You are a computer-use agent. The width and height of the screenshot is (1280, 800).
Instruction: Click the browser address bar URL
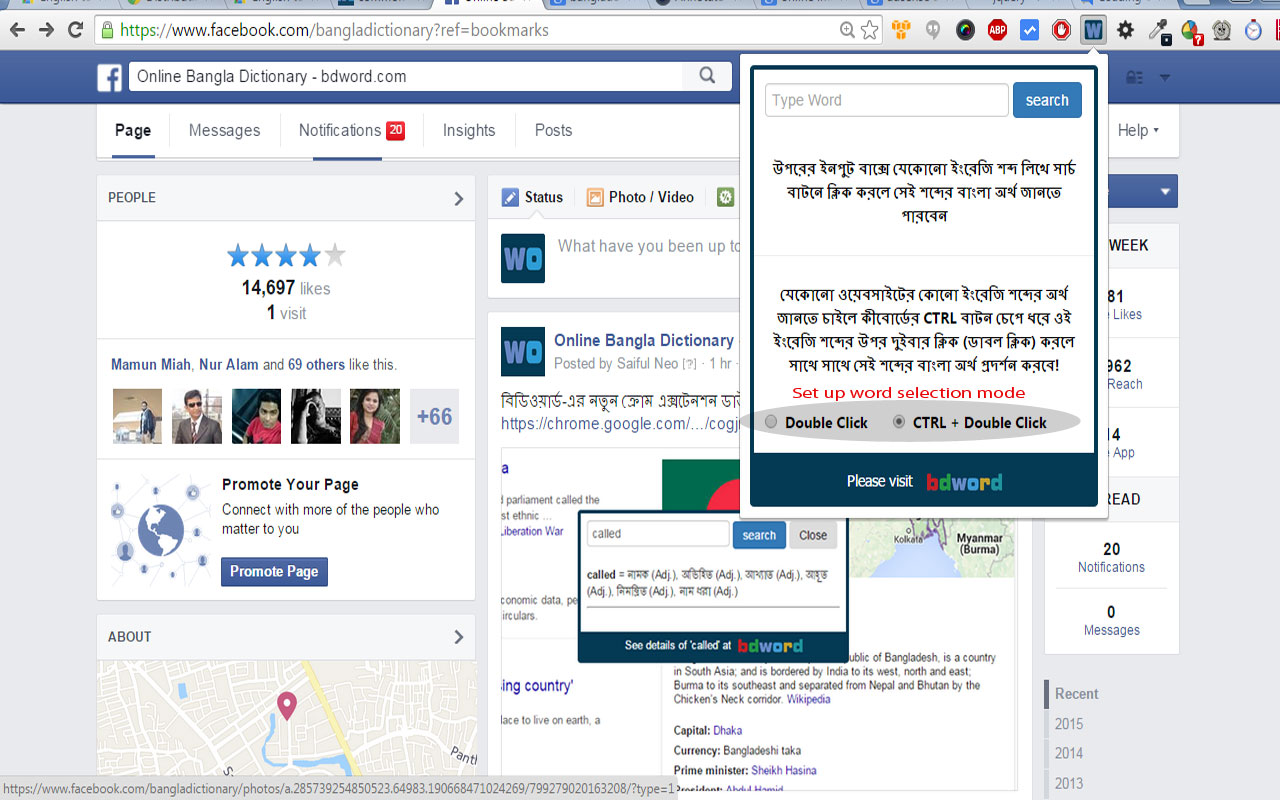pos(334,30)
